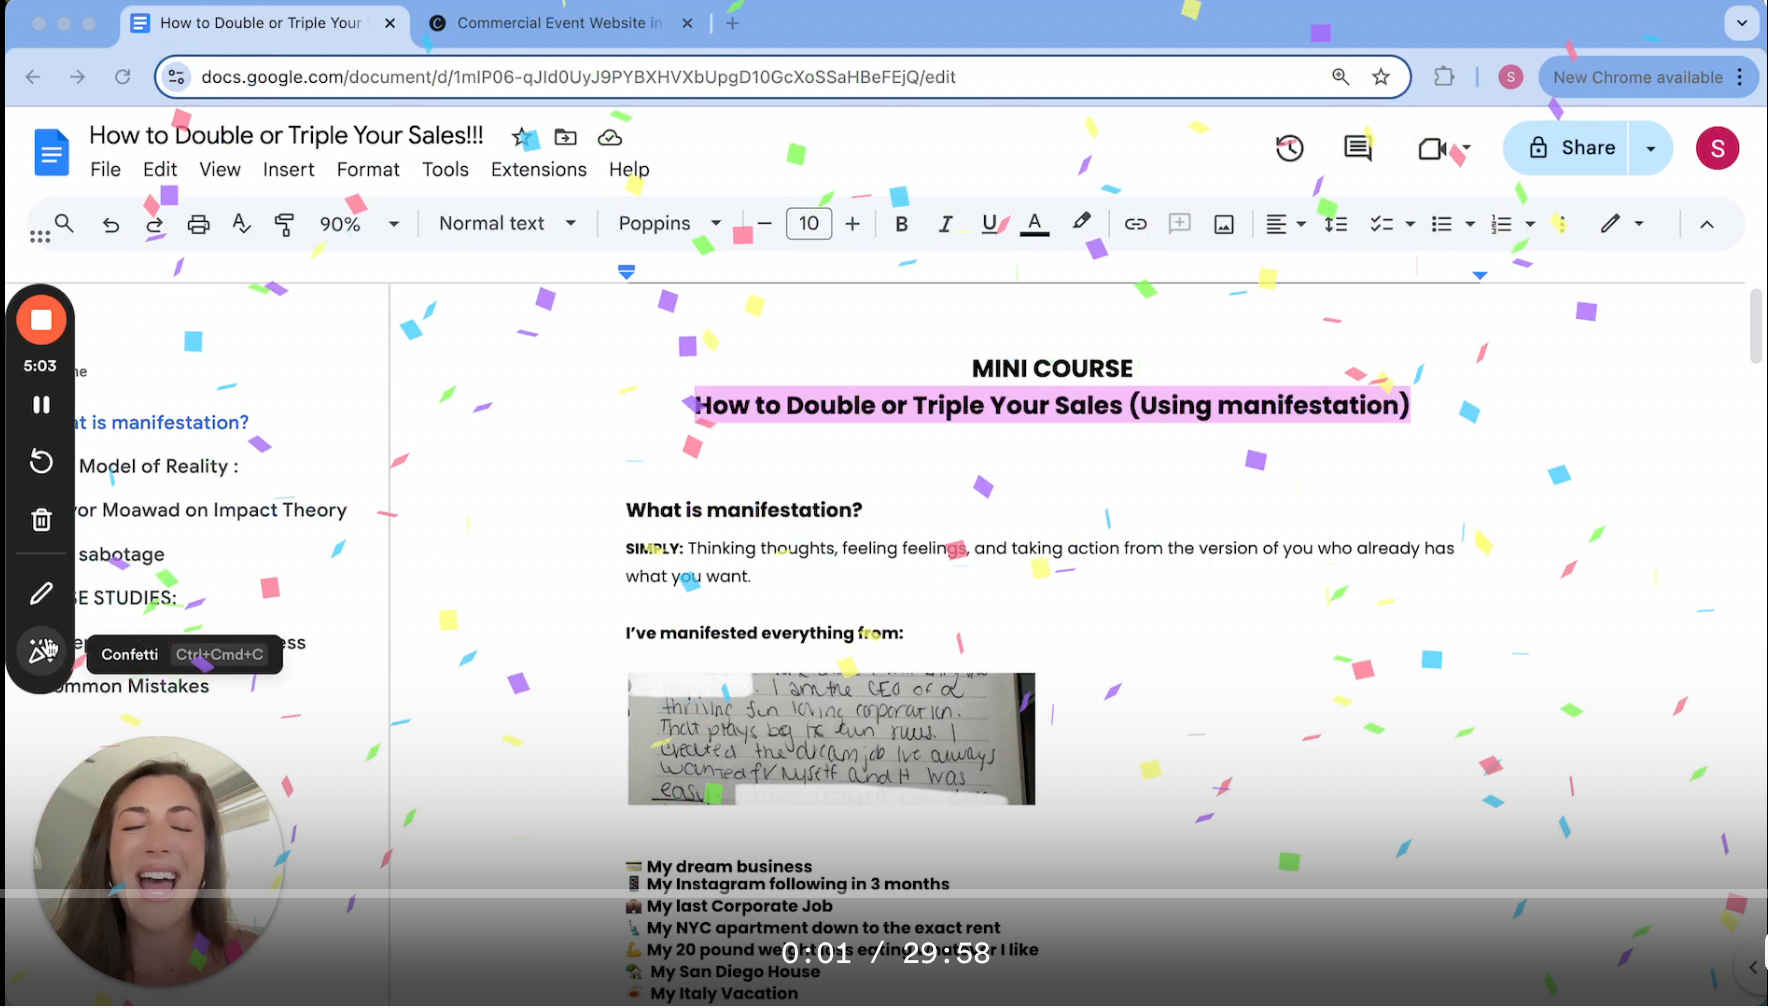Toggle italic formatting
Image resolution: width=1768 pixels, height=1008 pixels.
point(945,224)
